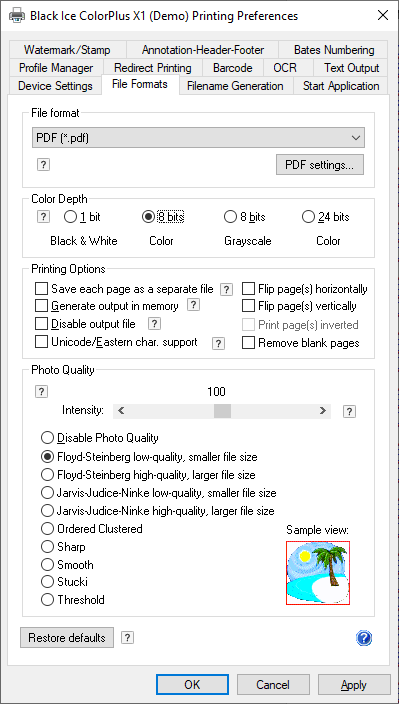This screenshot has height=704, width=399.
Task: Open the PDF file format dropdown
Action: click(198, 138)
